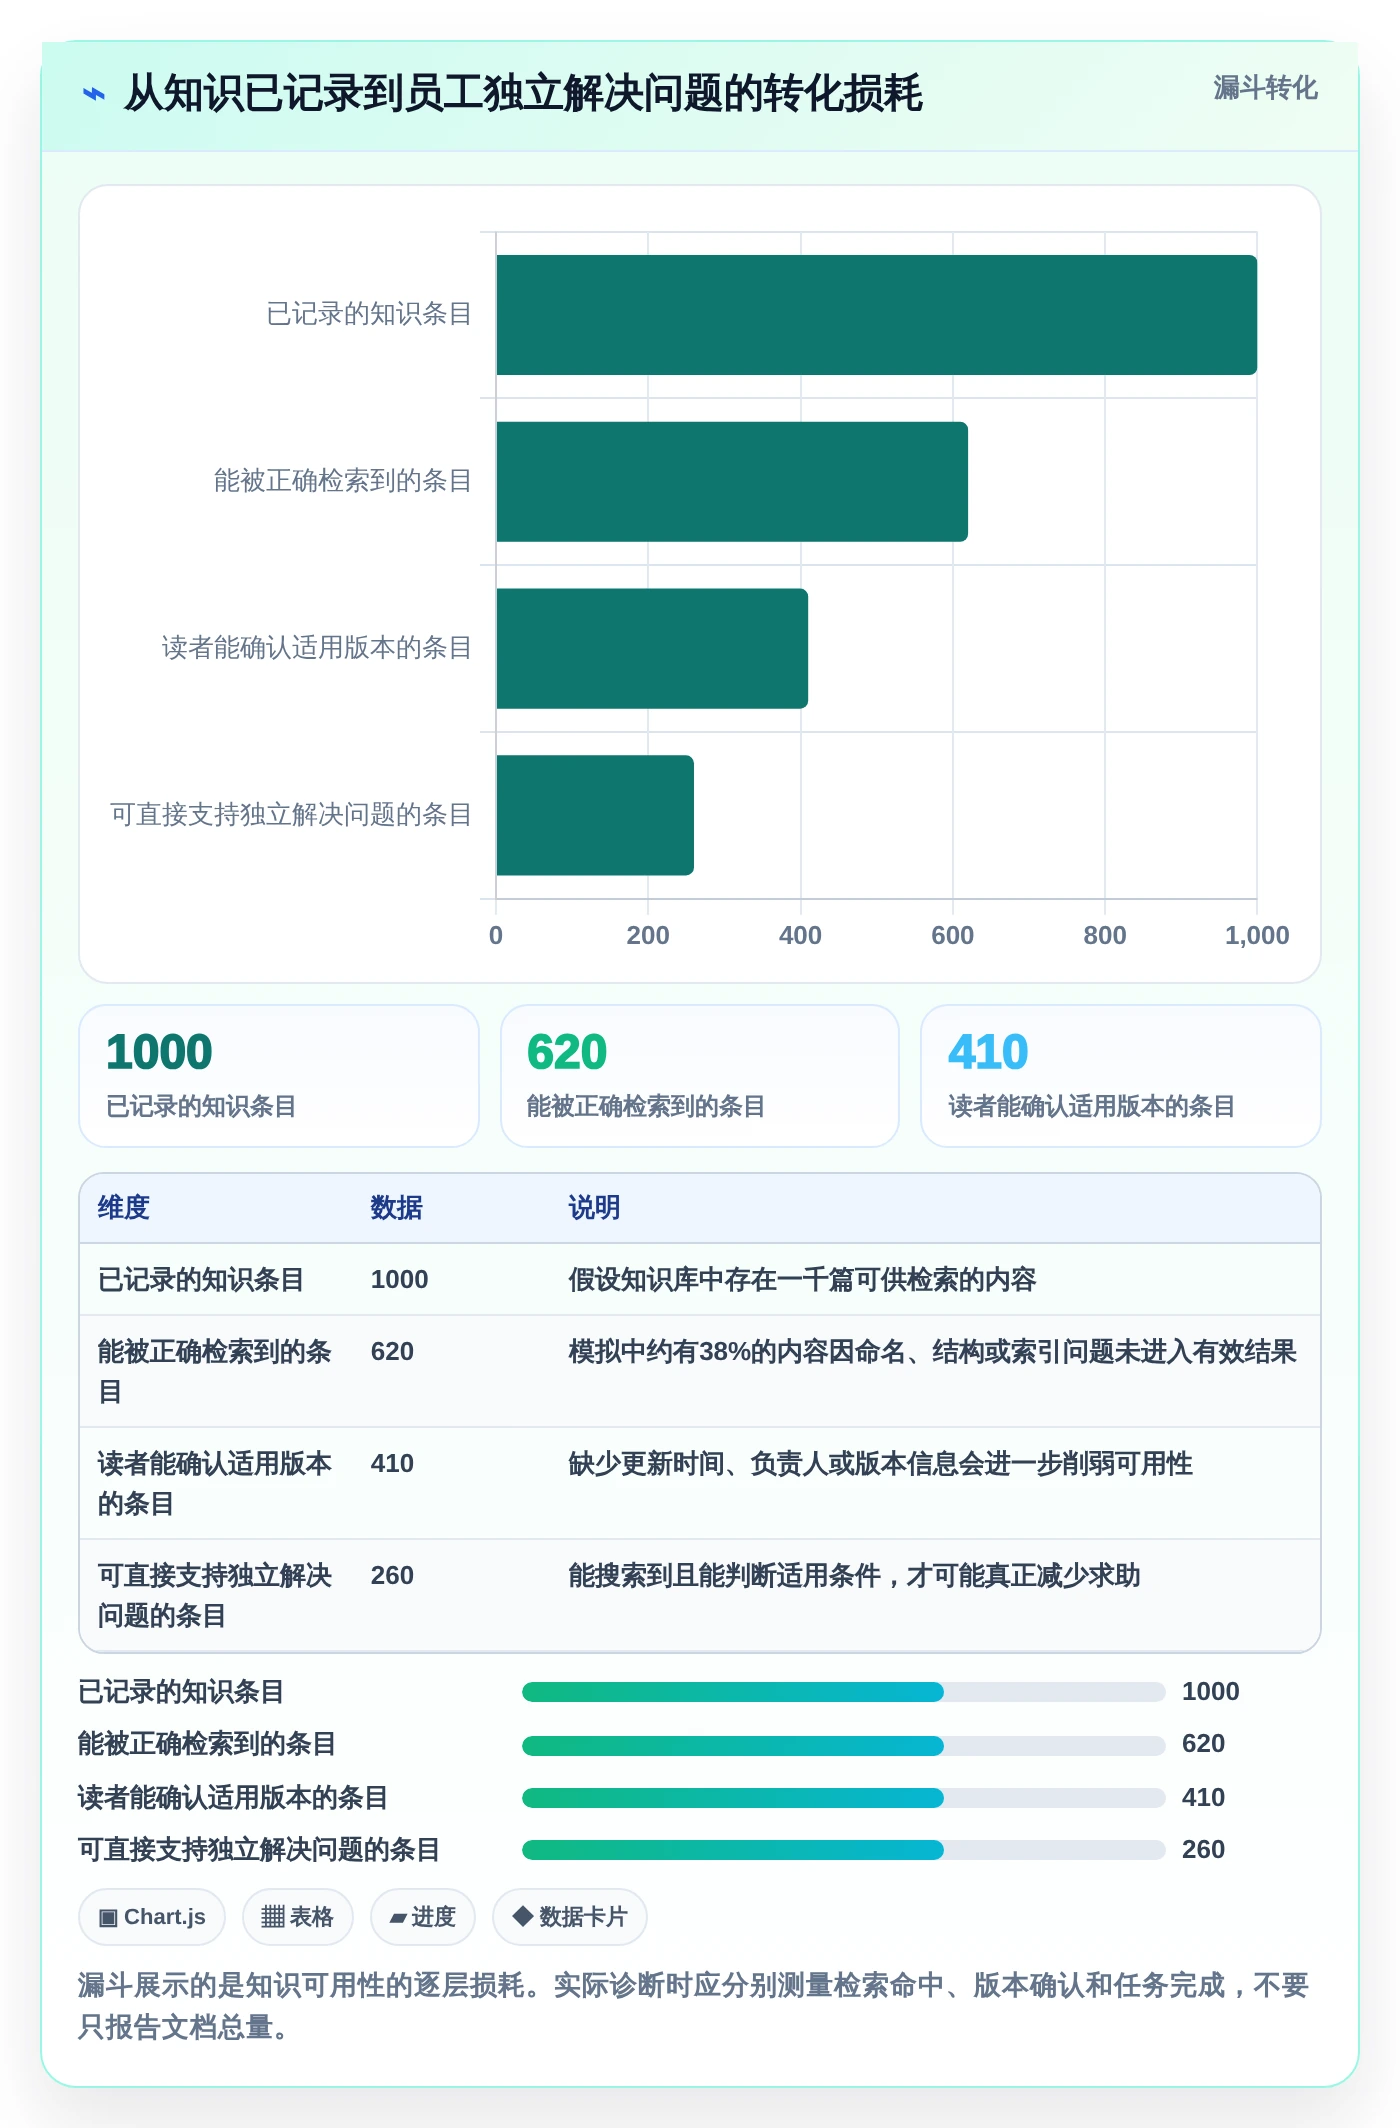The height and width of the screenshot is (2128, 1400).
Task: Click the 数据 column header
Action: 397,1208
